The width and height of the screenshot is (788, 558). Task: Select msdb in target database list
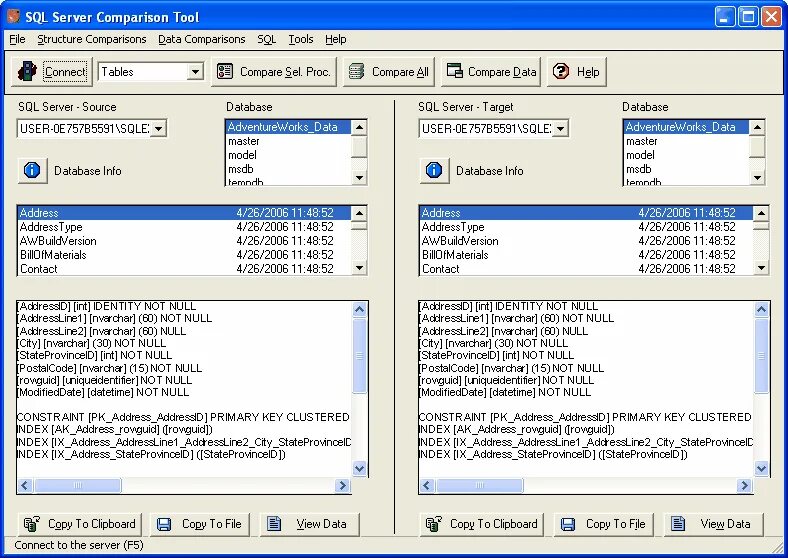coord(686,169)
